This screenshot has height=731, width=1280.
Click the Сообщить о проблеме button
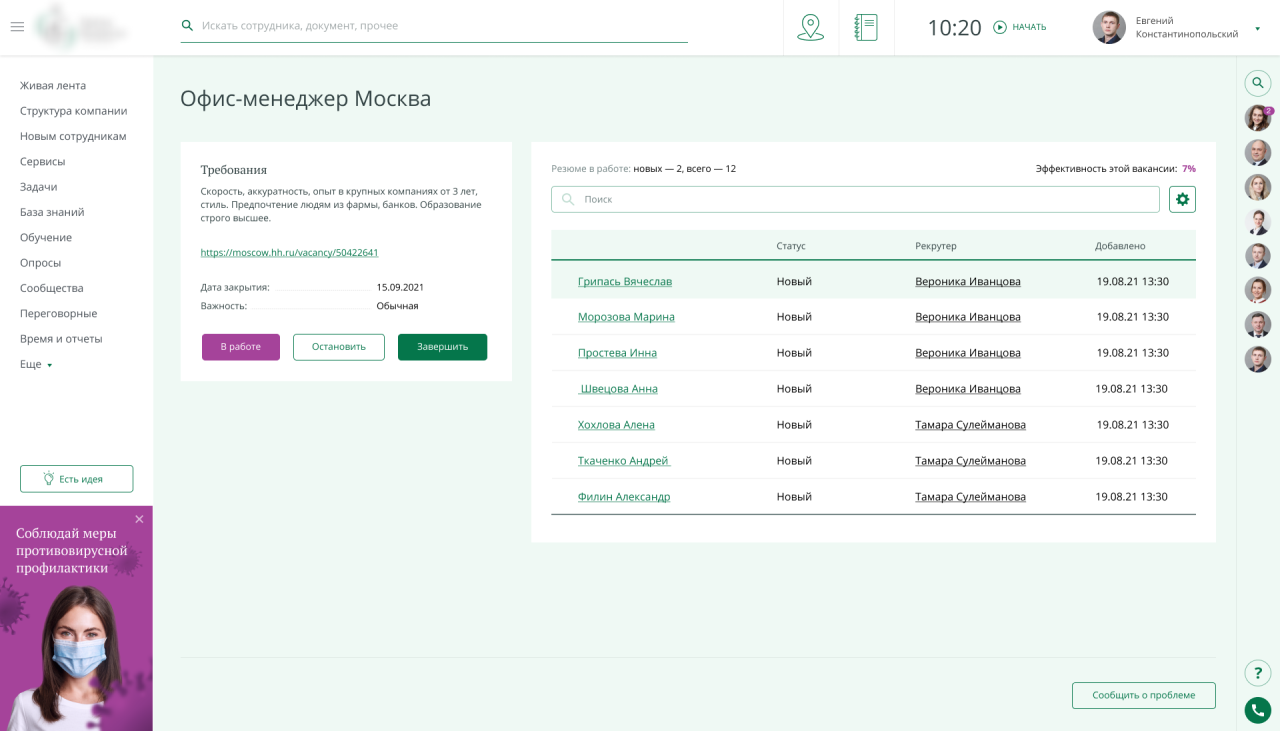(x=1143, y=695)
